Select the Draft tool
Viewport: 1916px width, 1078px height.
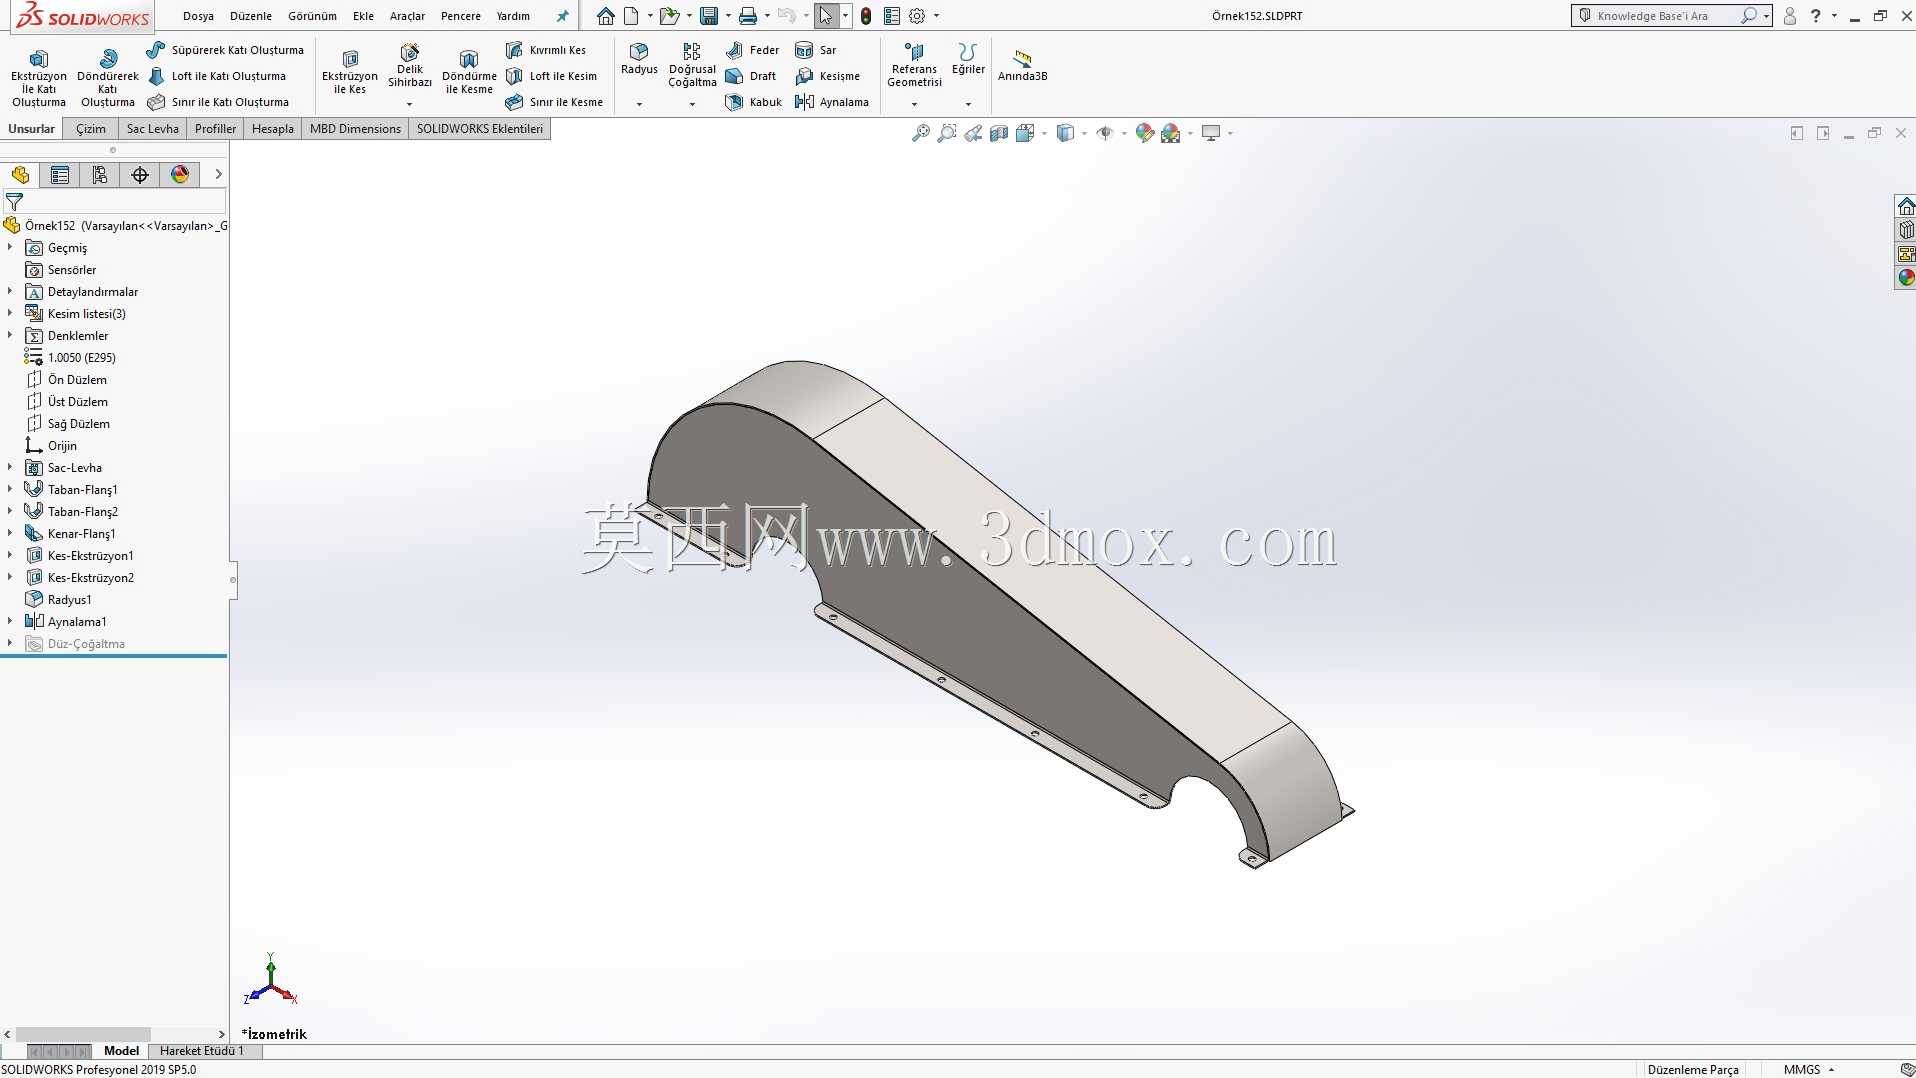tap(751, 76)
